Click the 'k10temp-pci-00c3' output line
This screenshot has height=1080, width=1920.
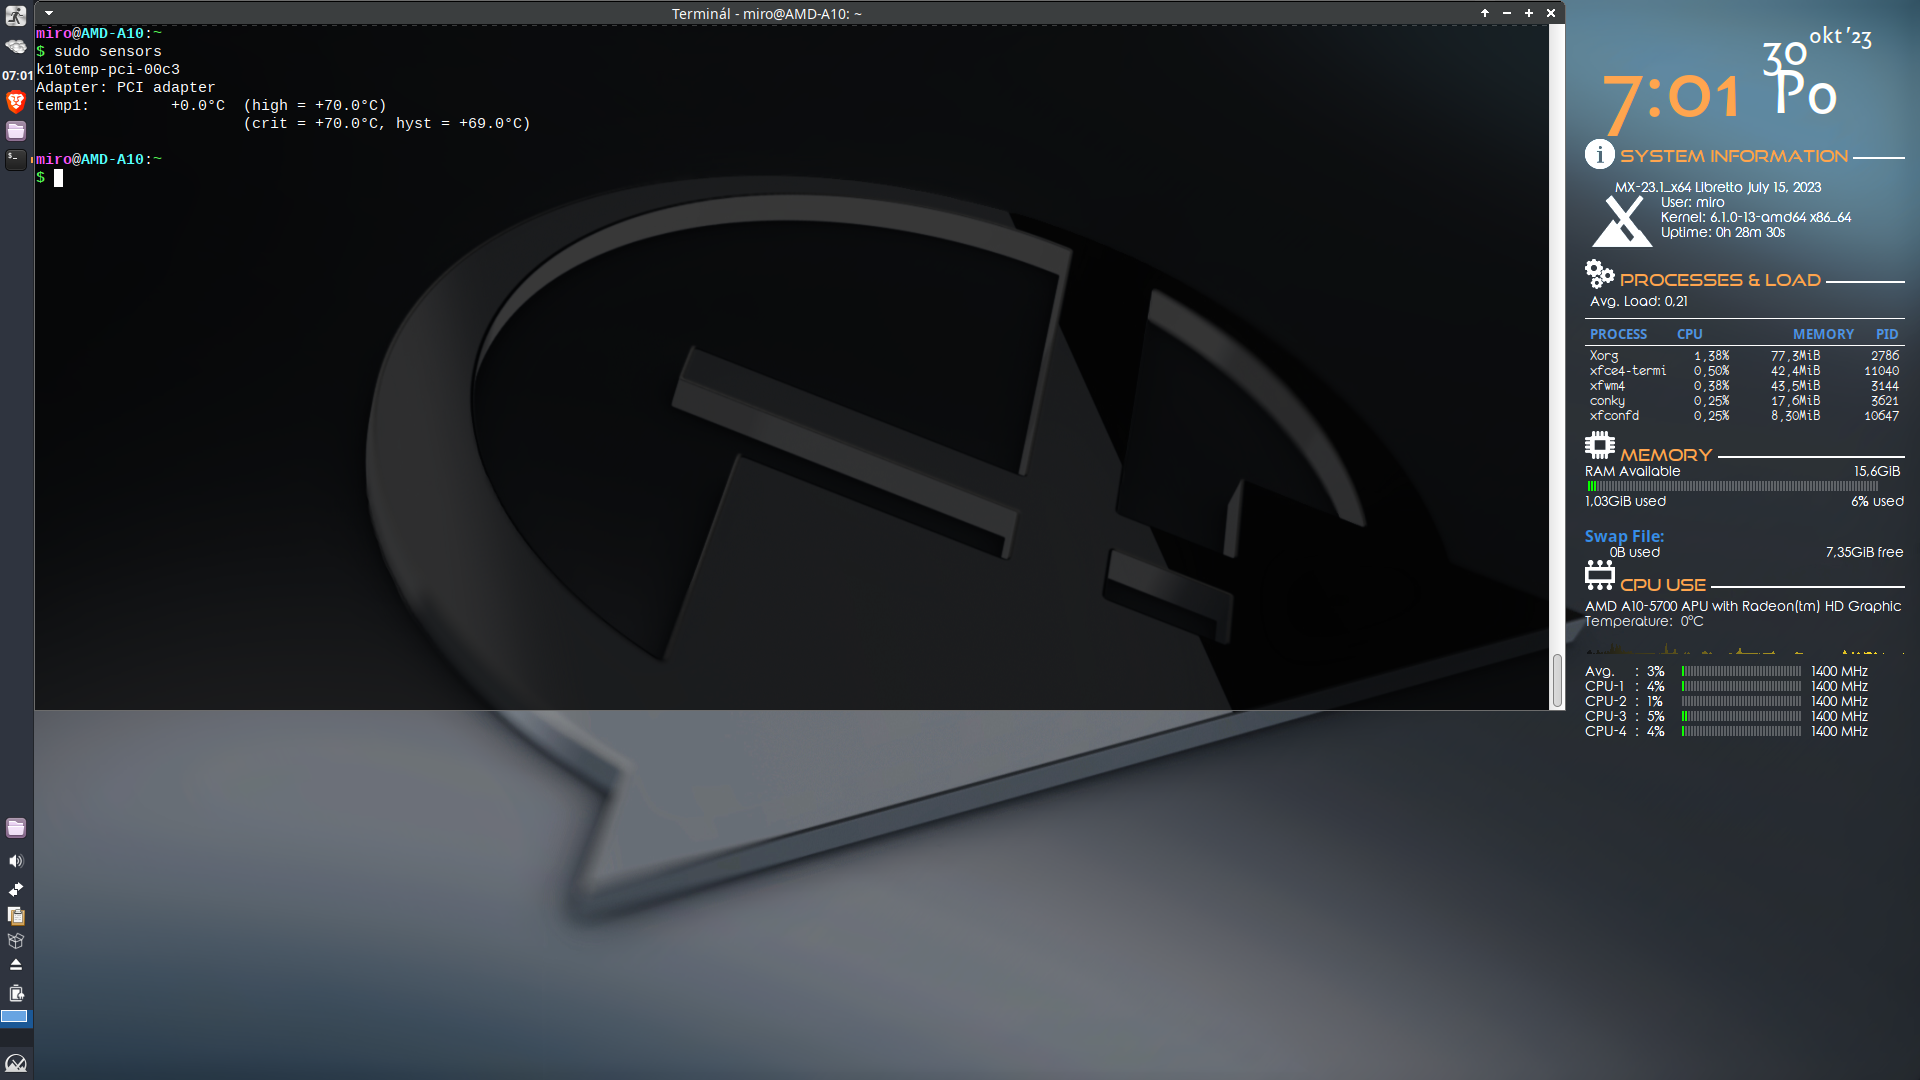108,69
